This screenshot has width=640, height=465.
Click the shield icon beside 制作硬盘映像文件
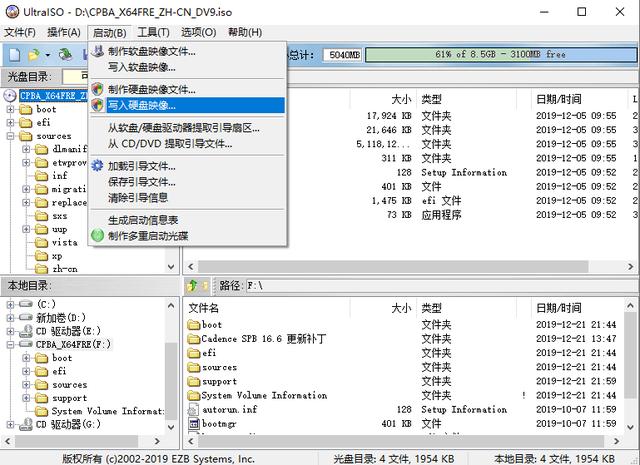(97, 89)
